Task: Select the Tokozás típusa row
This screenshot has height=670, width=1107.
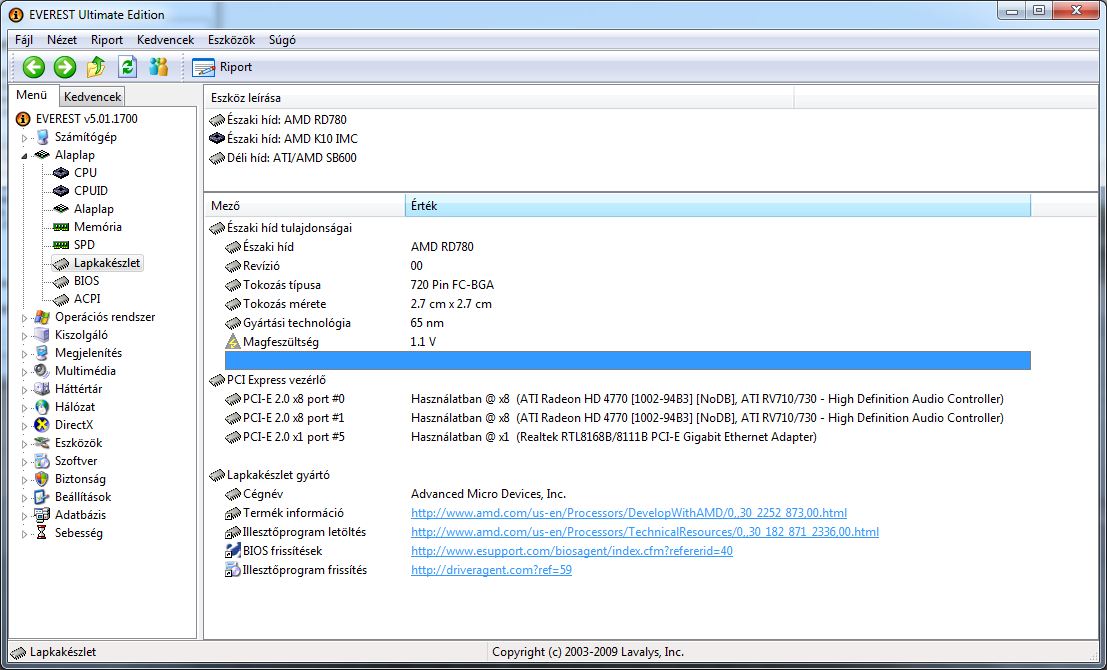Action: tap(627, 285)
